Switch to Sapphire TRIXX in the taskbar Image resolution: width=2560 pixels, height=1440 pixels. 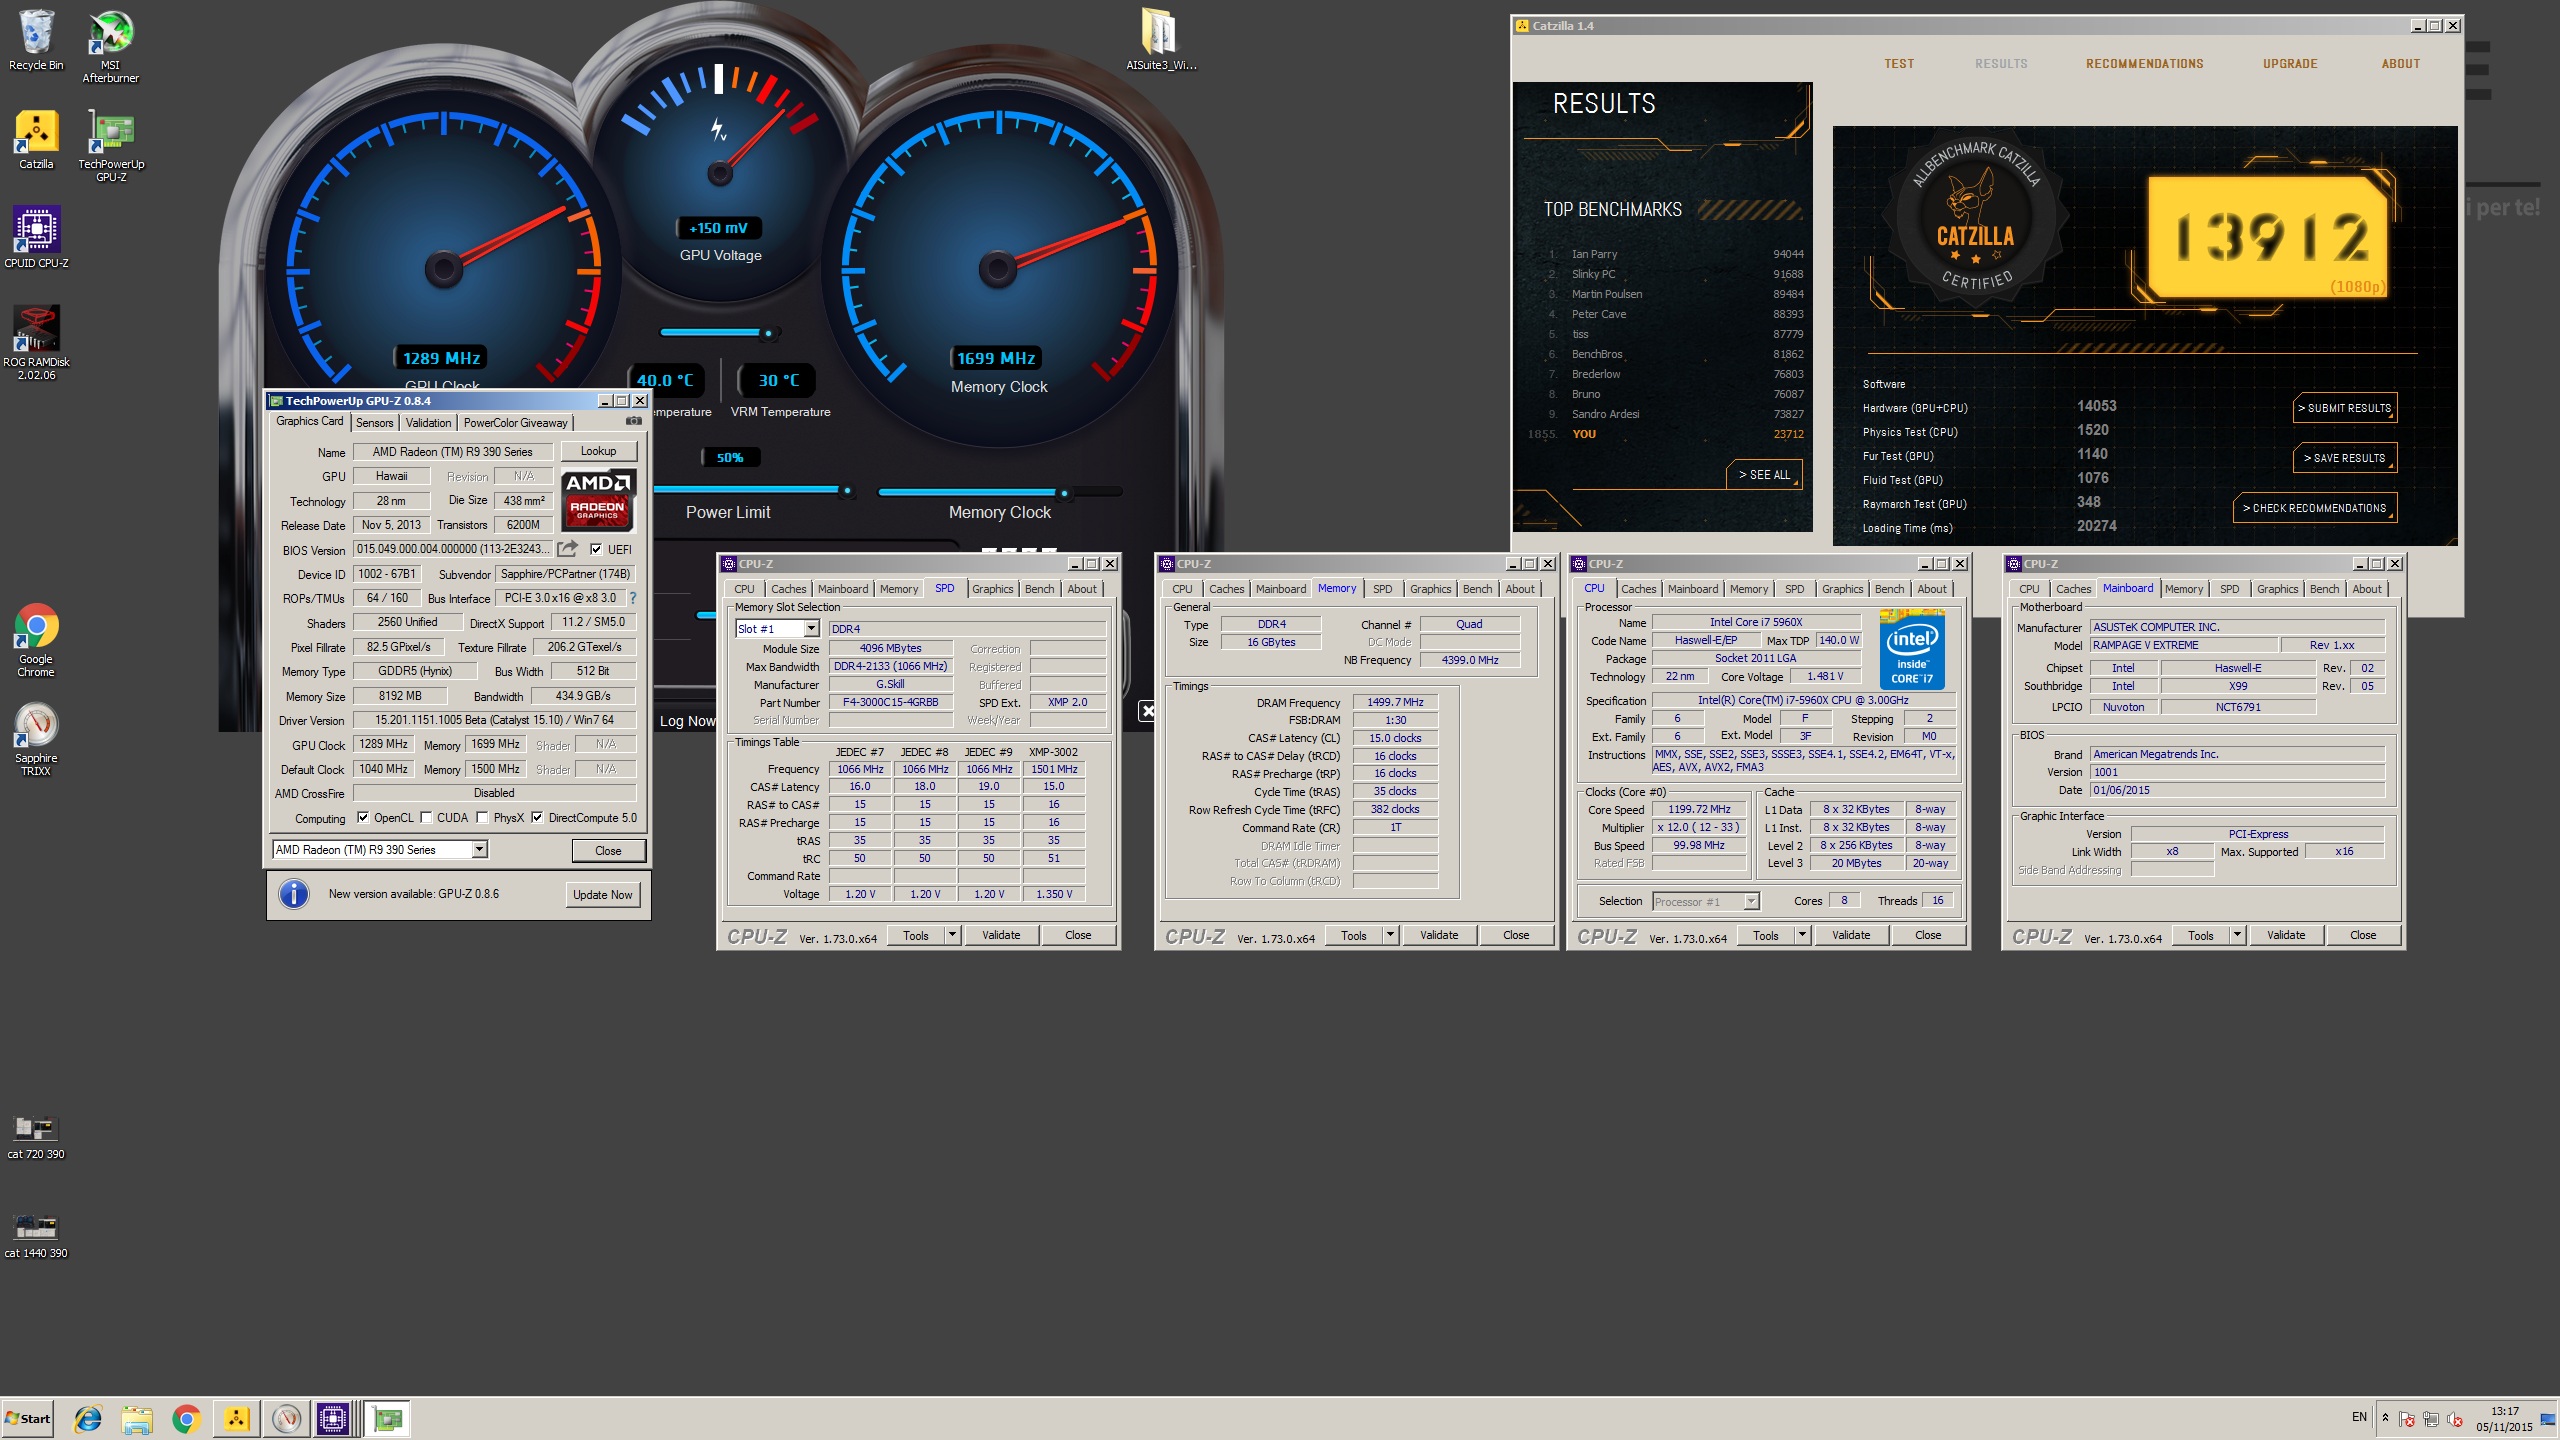(x=286, y=1418)
